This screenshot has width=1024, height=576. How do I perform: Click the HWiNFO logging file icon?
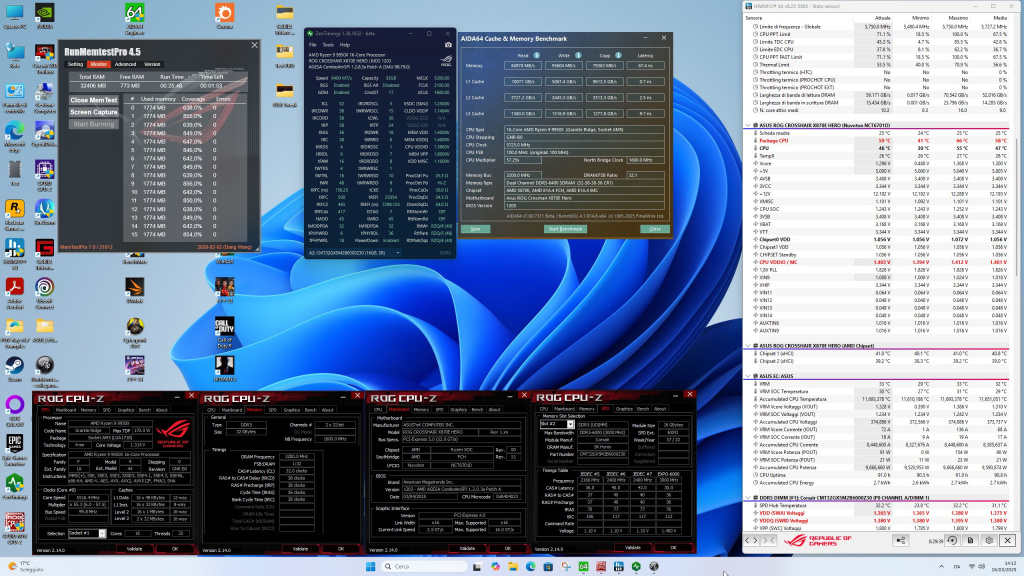[970, 540]
